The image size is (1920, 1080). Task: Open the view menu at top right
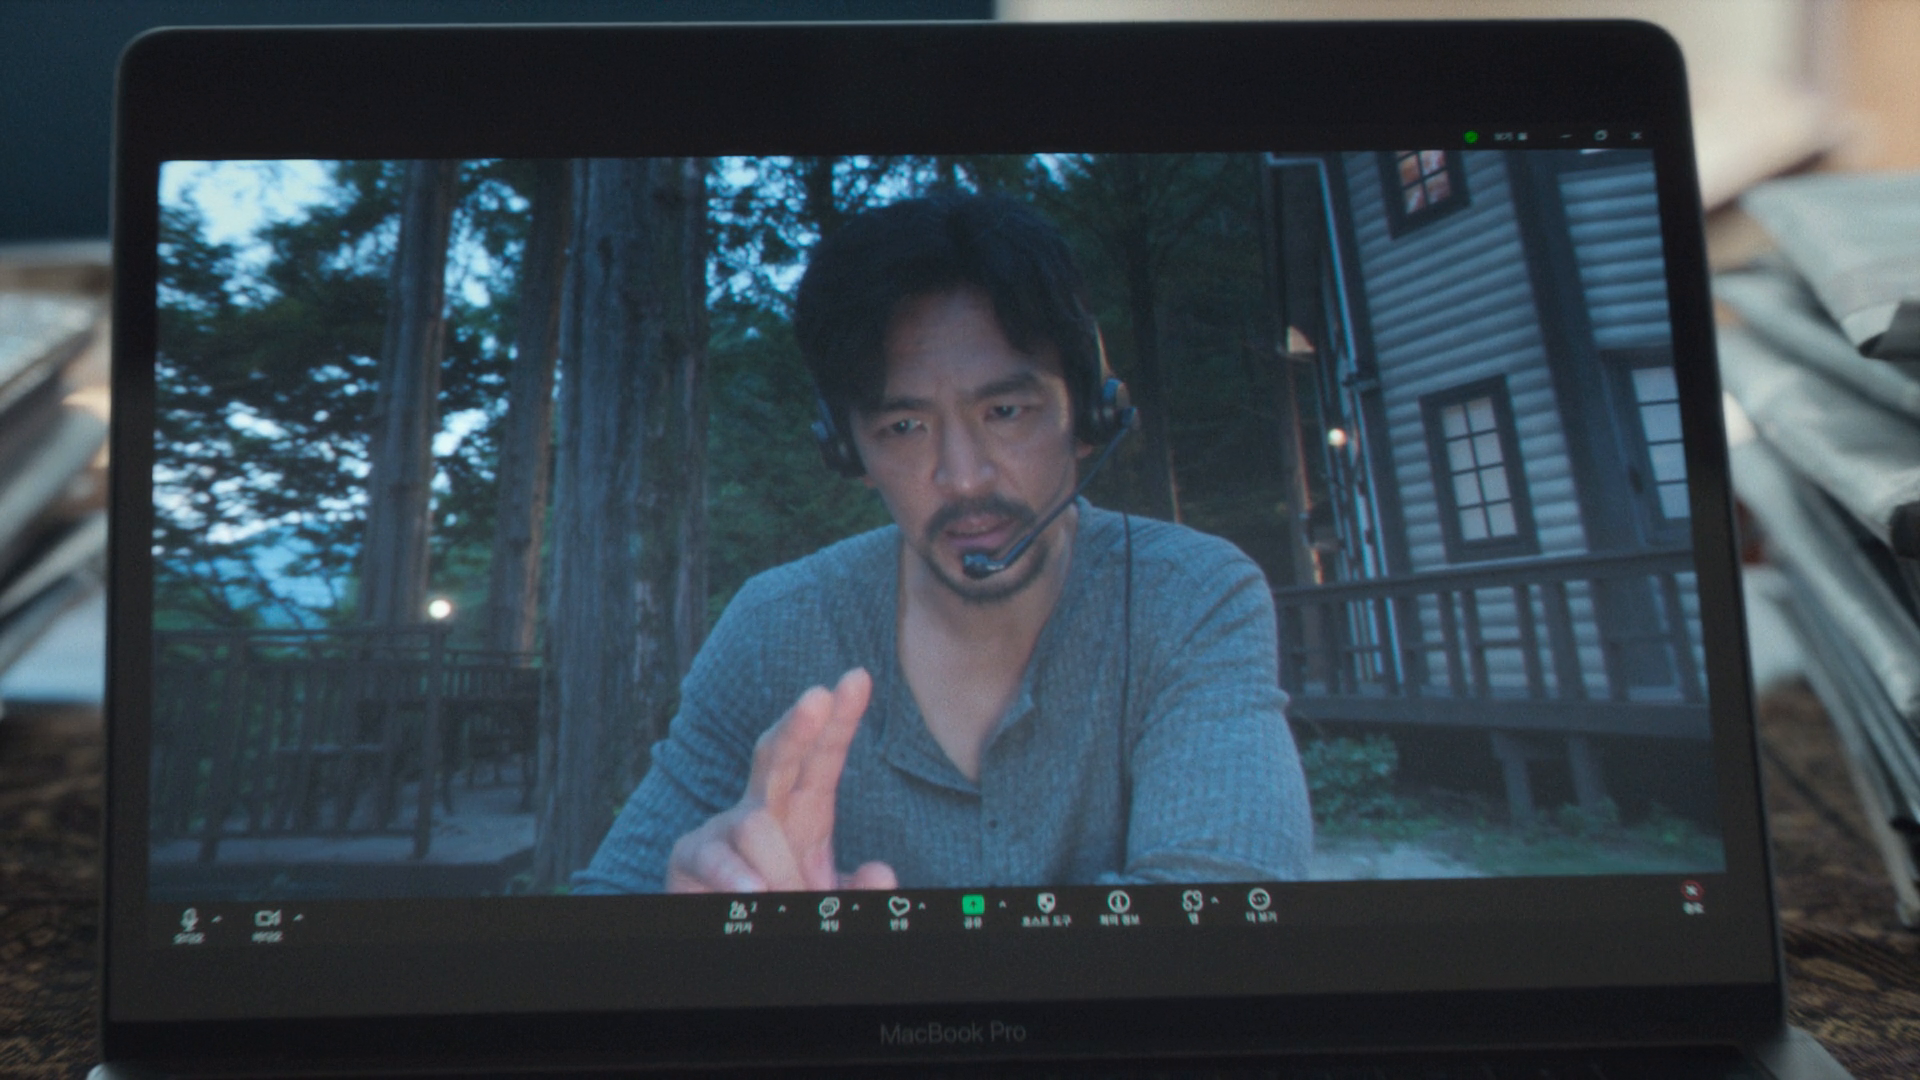click(x=1510, y=136)
